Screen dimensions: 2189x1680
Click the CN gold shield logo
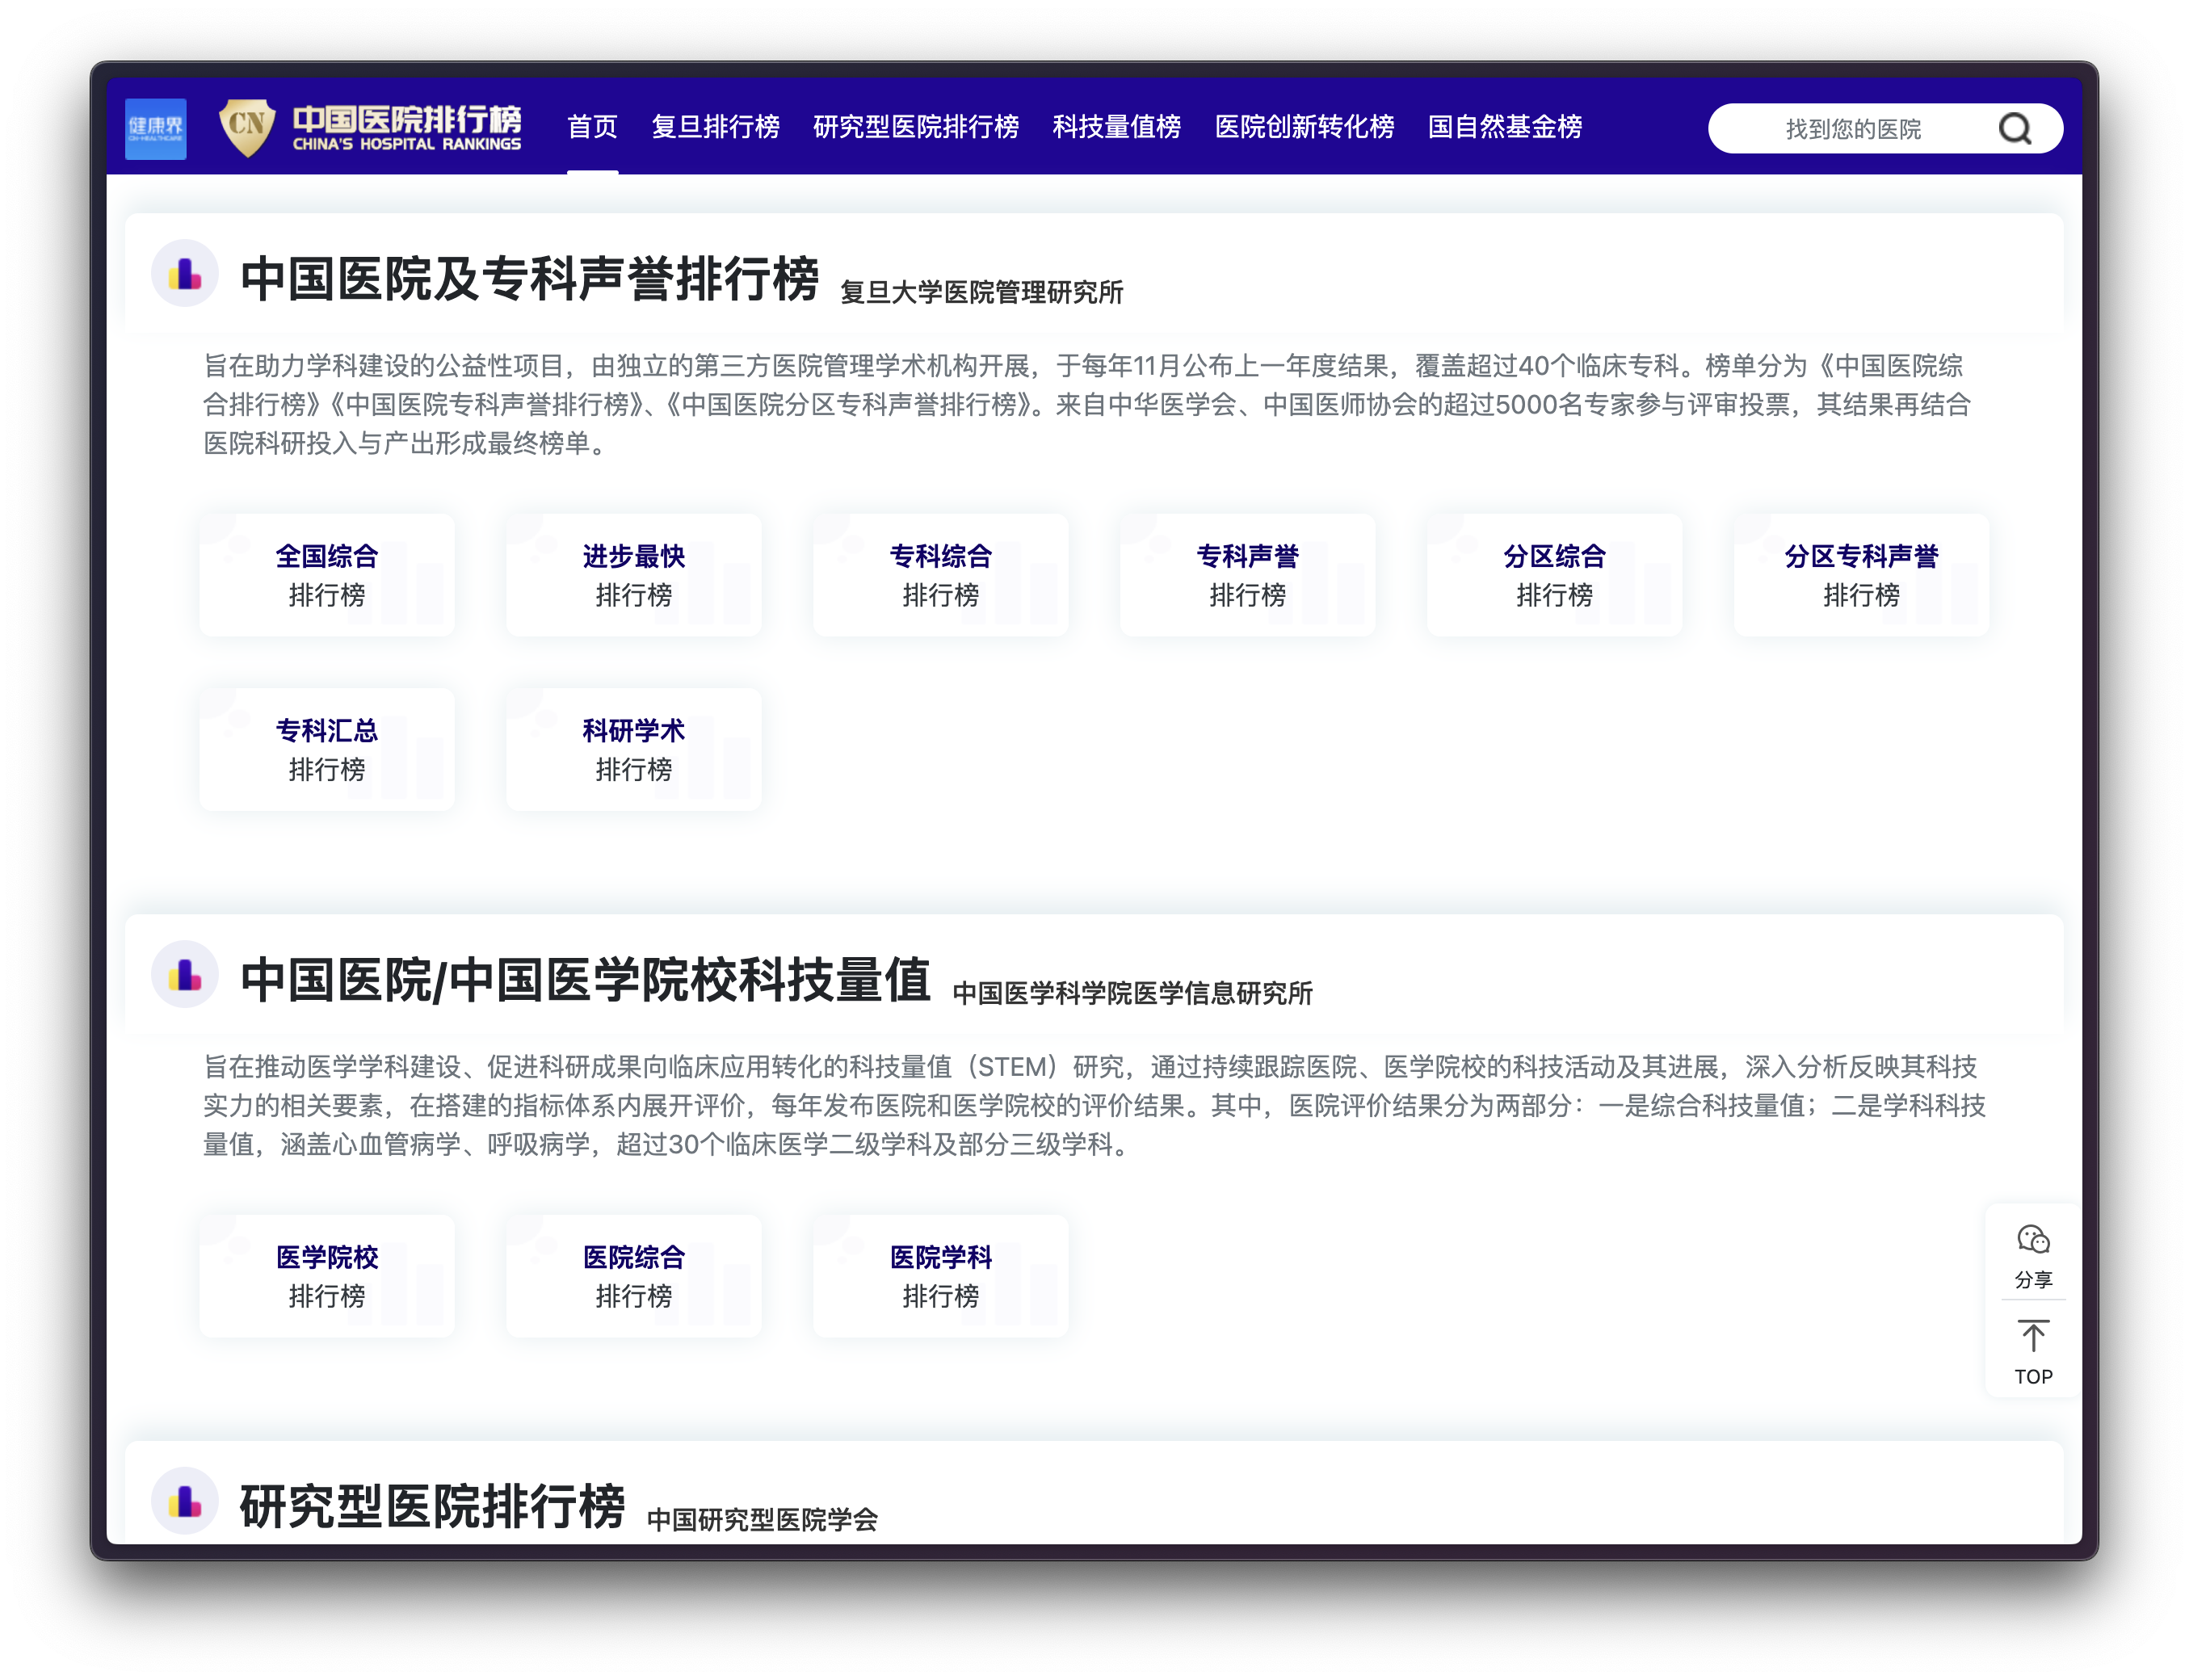click(246, 126)
